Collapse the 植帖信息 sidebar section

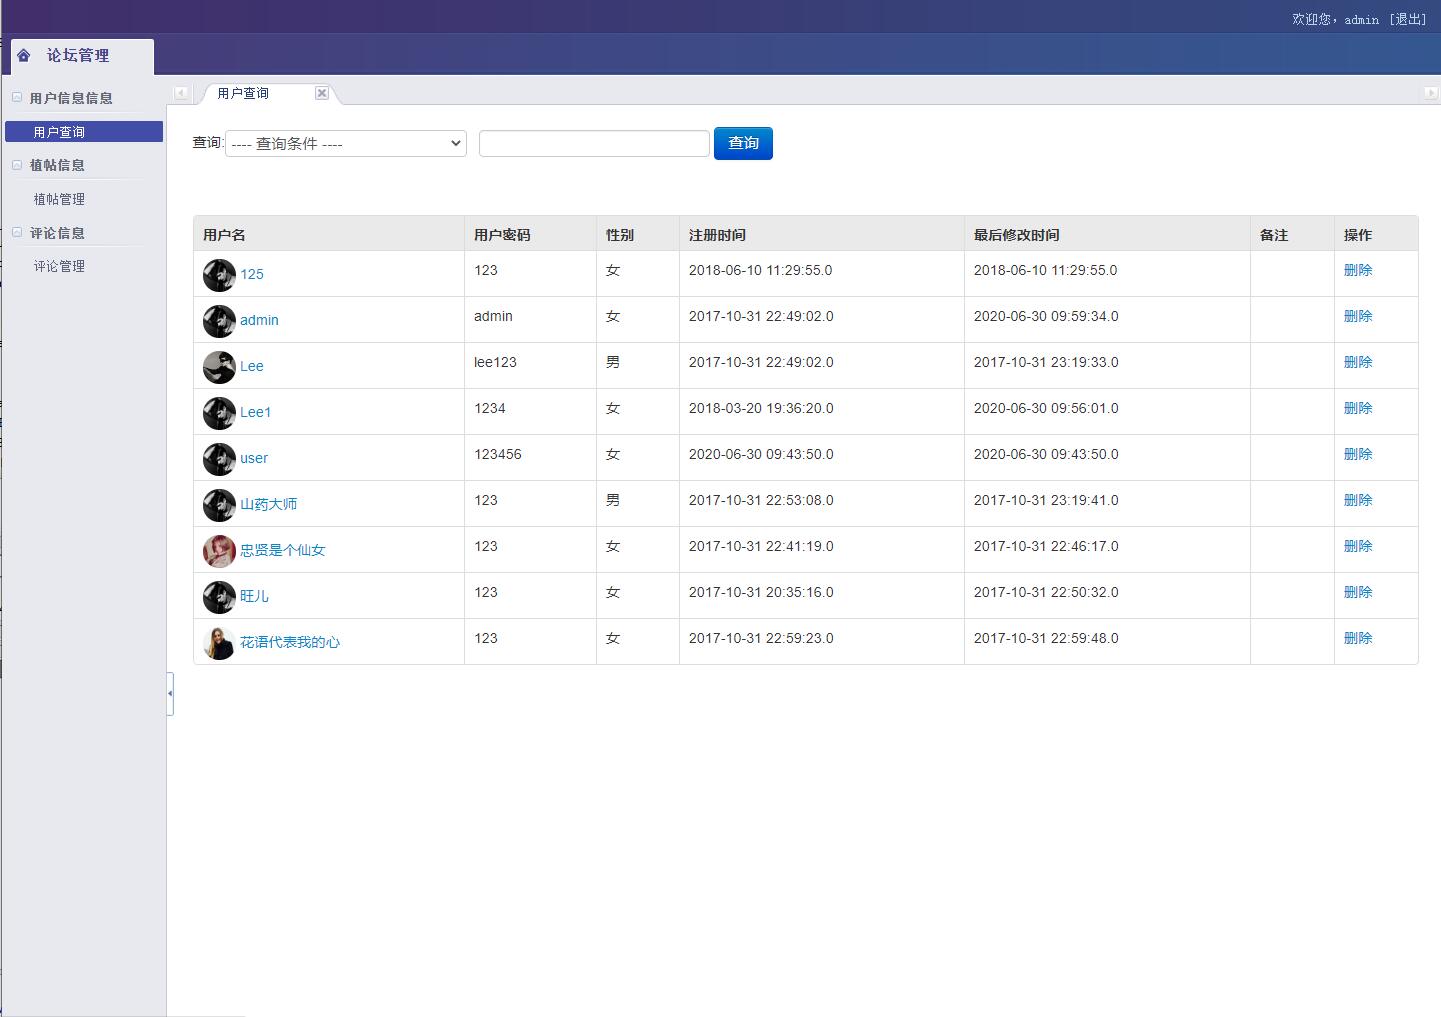coord(17,165)
